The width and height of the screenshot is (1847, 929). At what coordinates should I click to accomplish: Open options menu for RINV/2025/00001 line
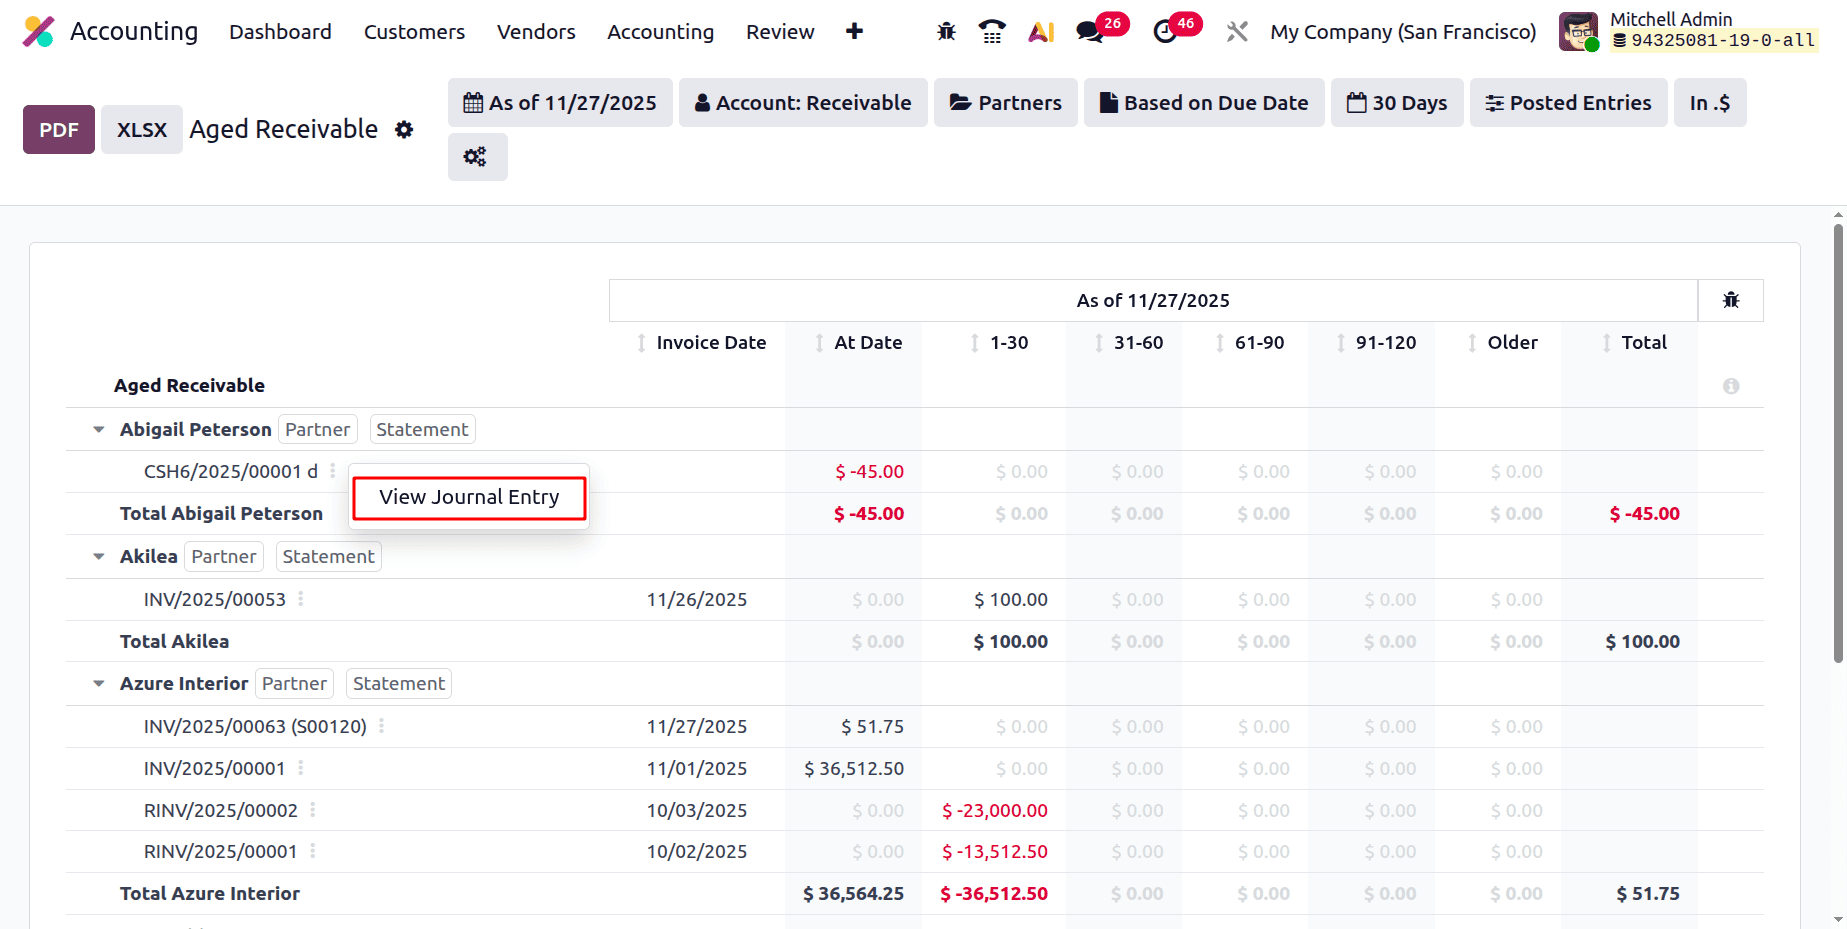pos(312,851)
